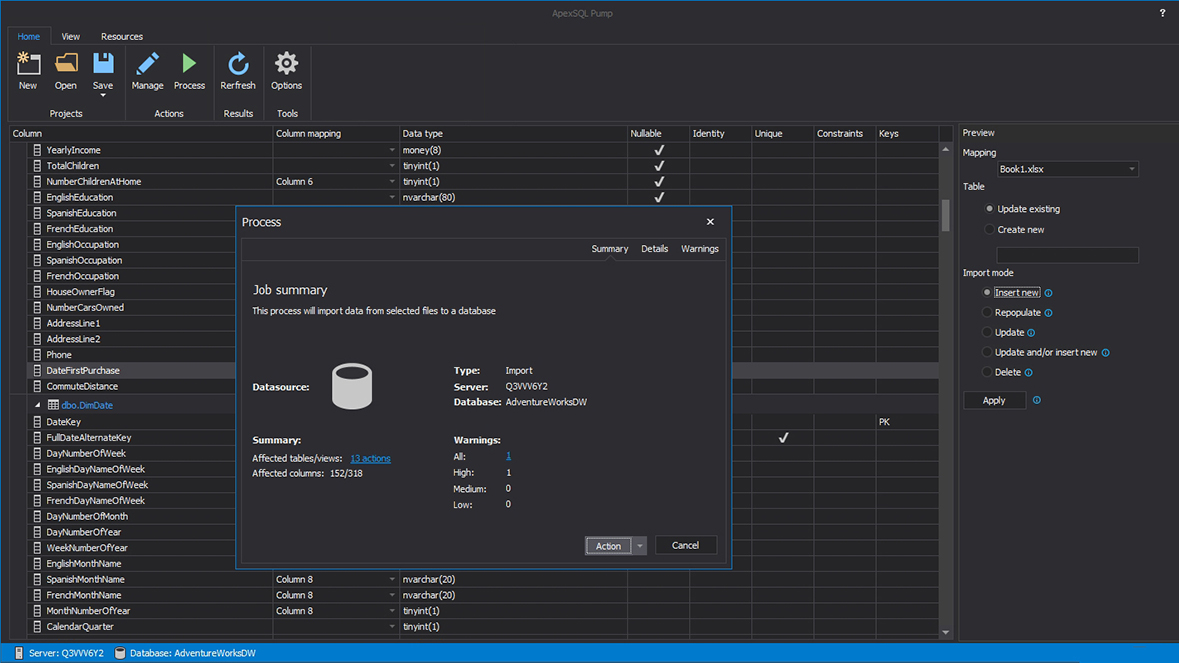Refresh the results
Image resolution: width=1179 pixels, height=663 pixels.
point(238,70)
